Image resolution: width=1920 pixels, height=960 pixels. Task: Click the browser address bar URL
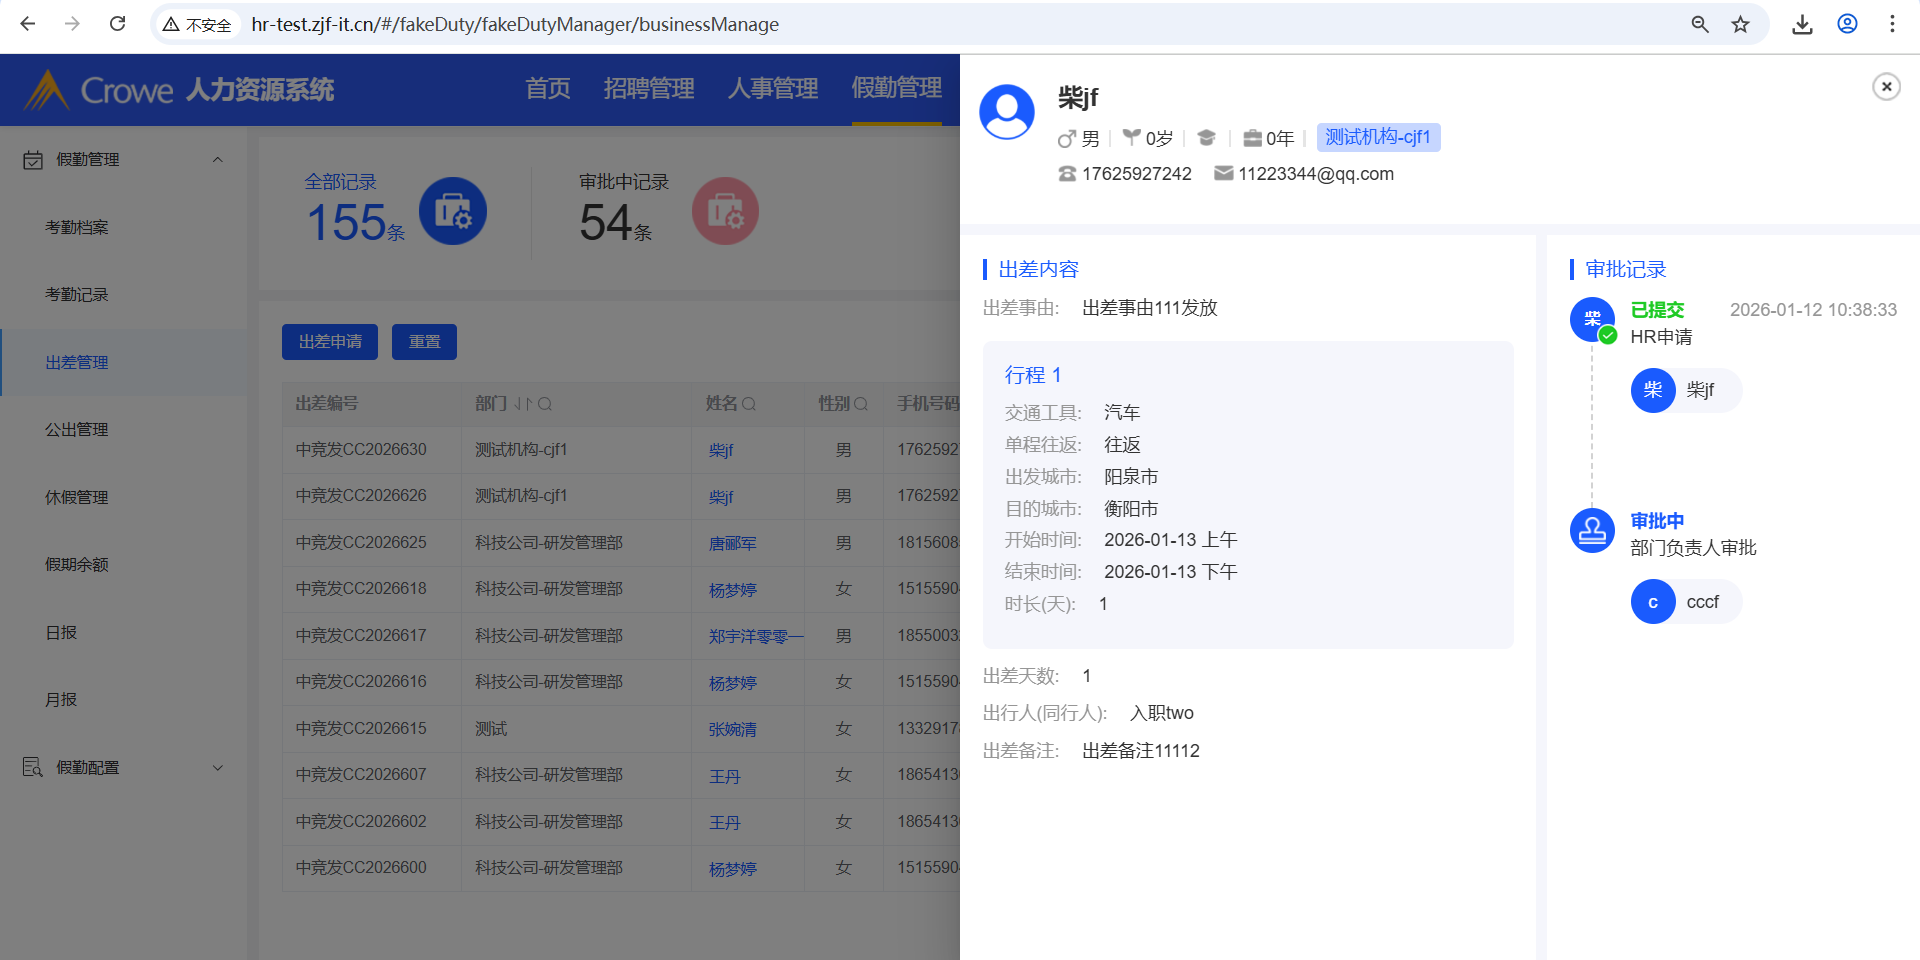515,24
